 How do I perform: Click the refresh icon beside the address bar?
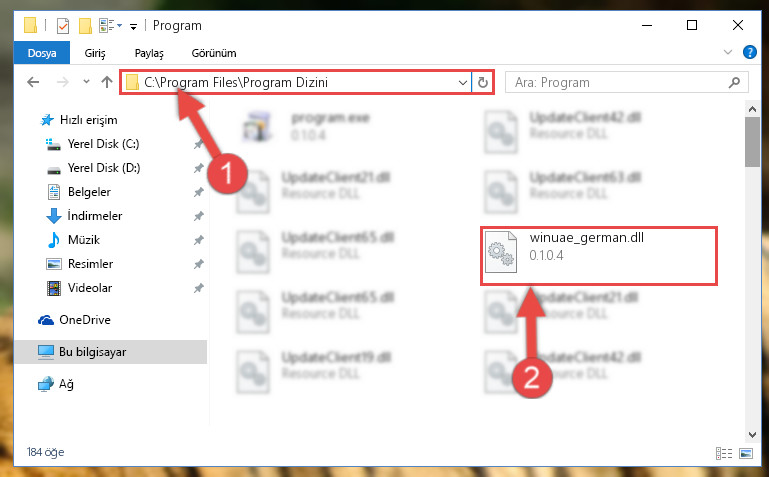(x=483, y=82)
